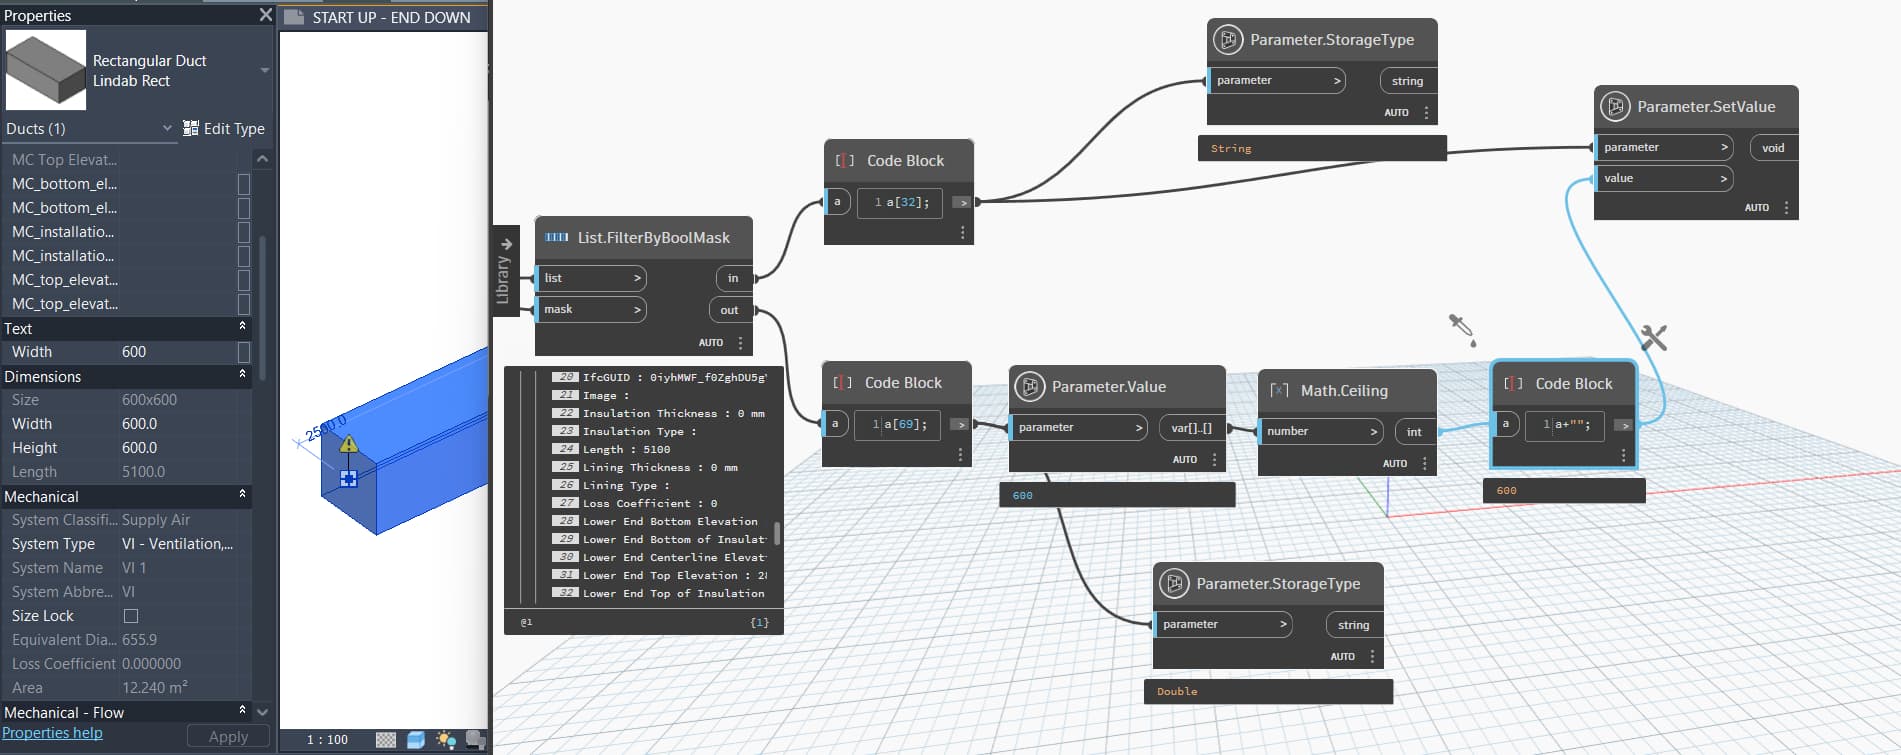Viewport: 1901px width, 755px height.
Task: Open bottom Parameter.StorageType options menu
Action: pos(1372,657)
